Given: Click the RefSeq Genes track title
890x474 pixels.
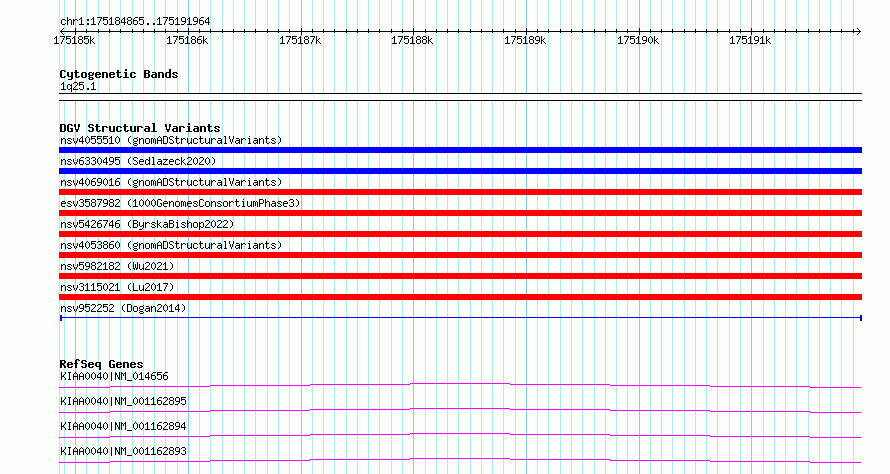Looking at the screenshot, I should tap(101, 364).
